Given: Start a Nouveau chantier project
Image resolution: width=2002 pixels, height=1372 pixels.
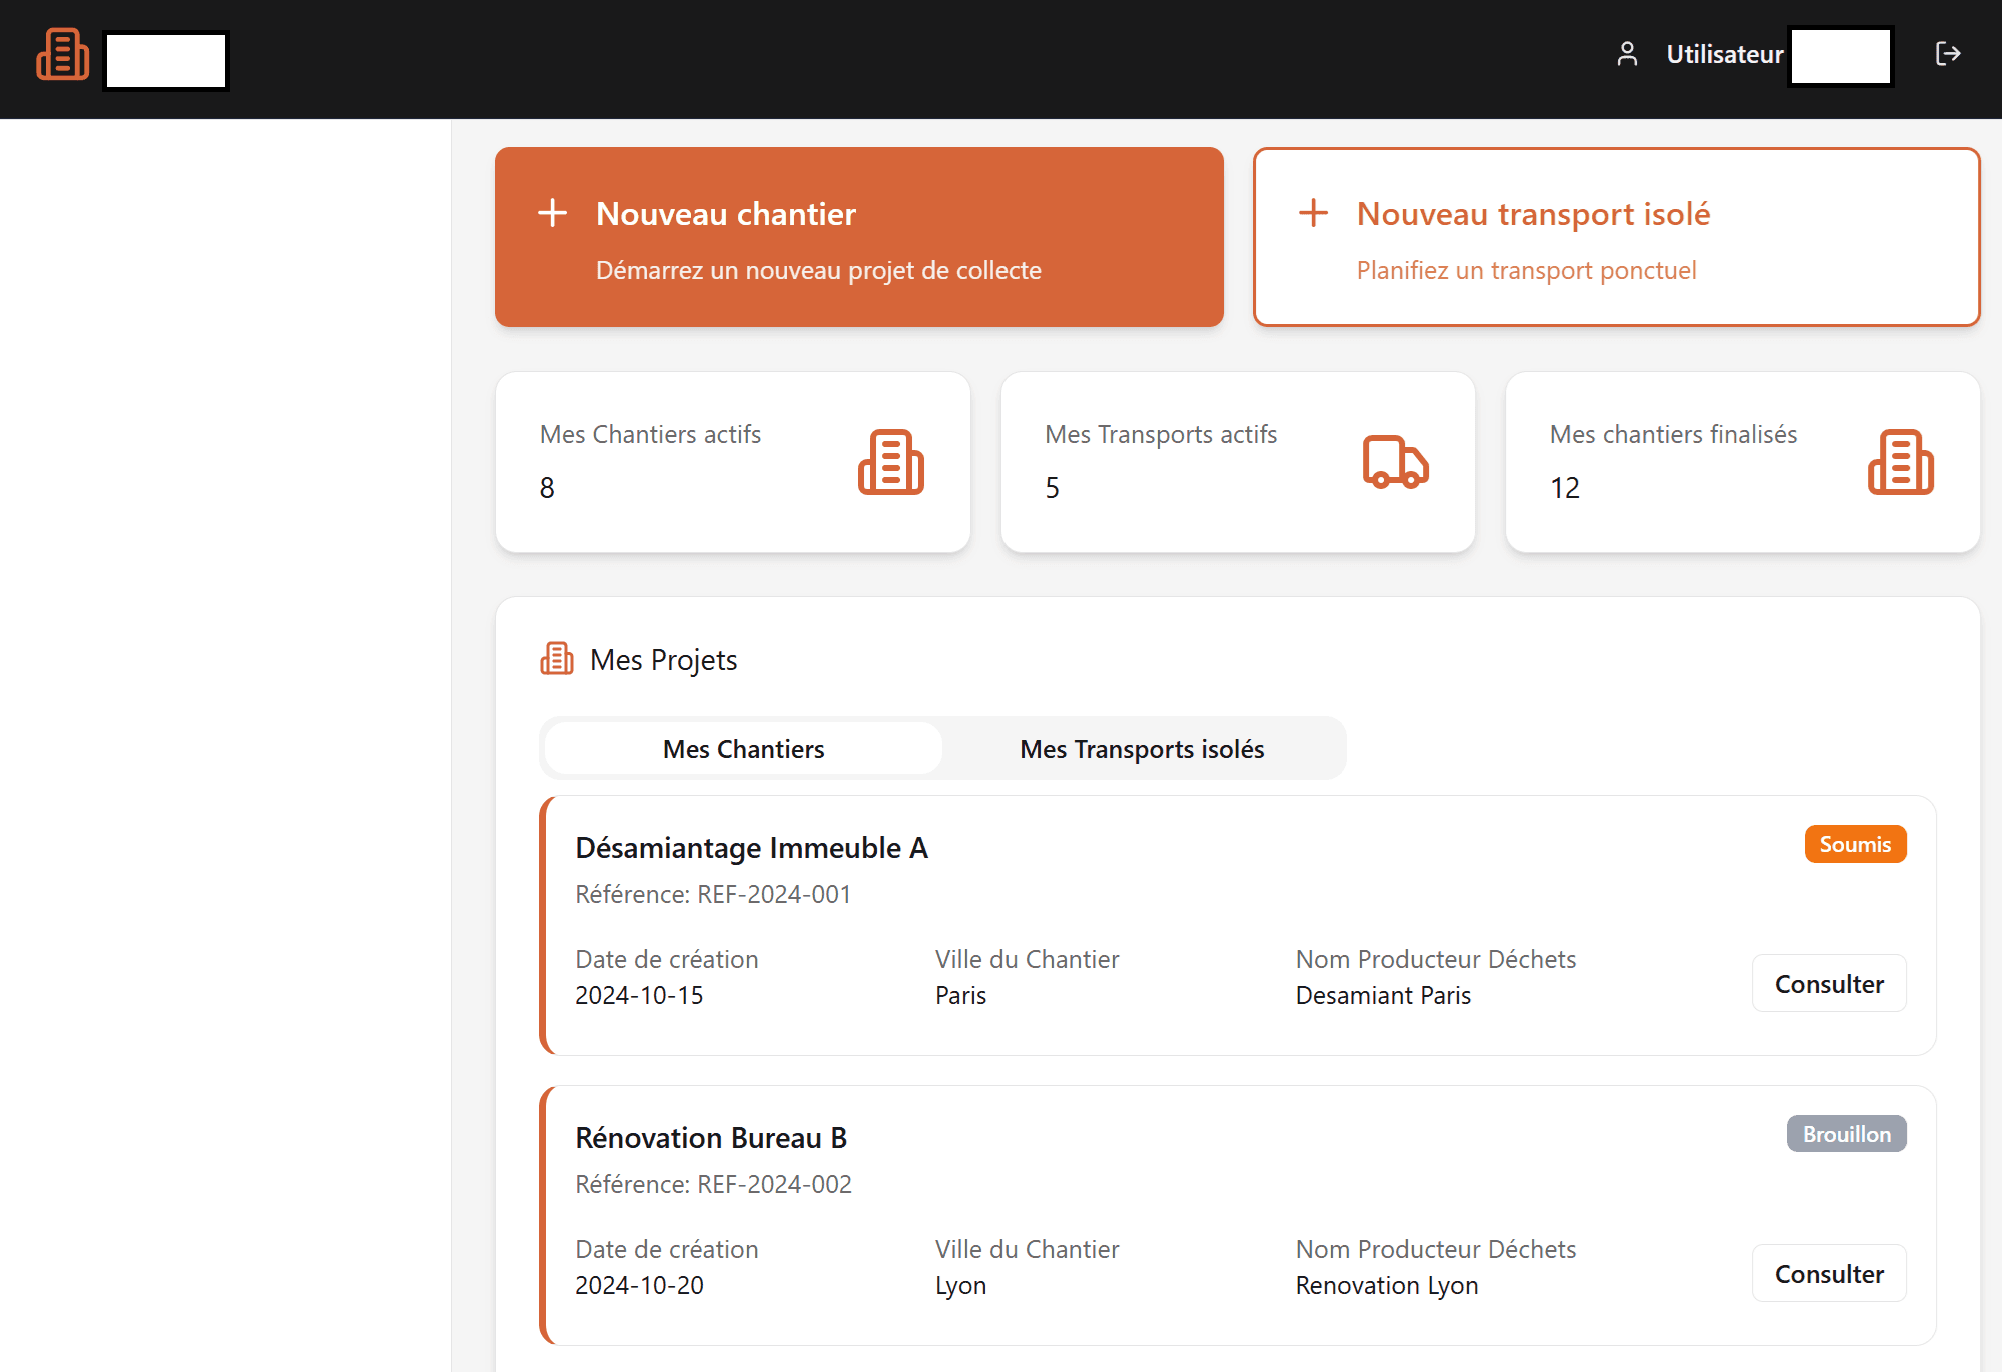Looking at the screenshot, I should tap(858, 237).
